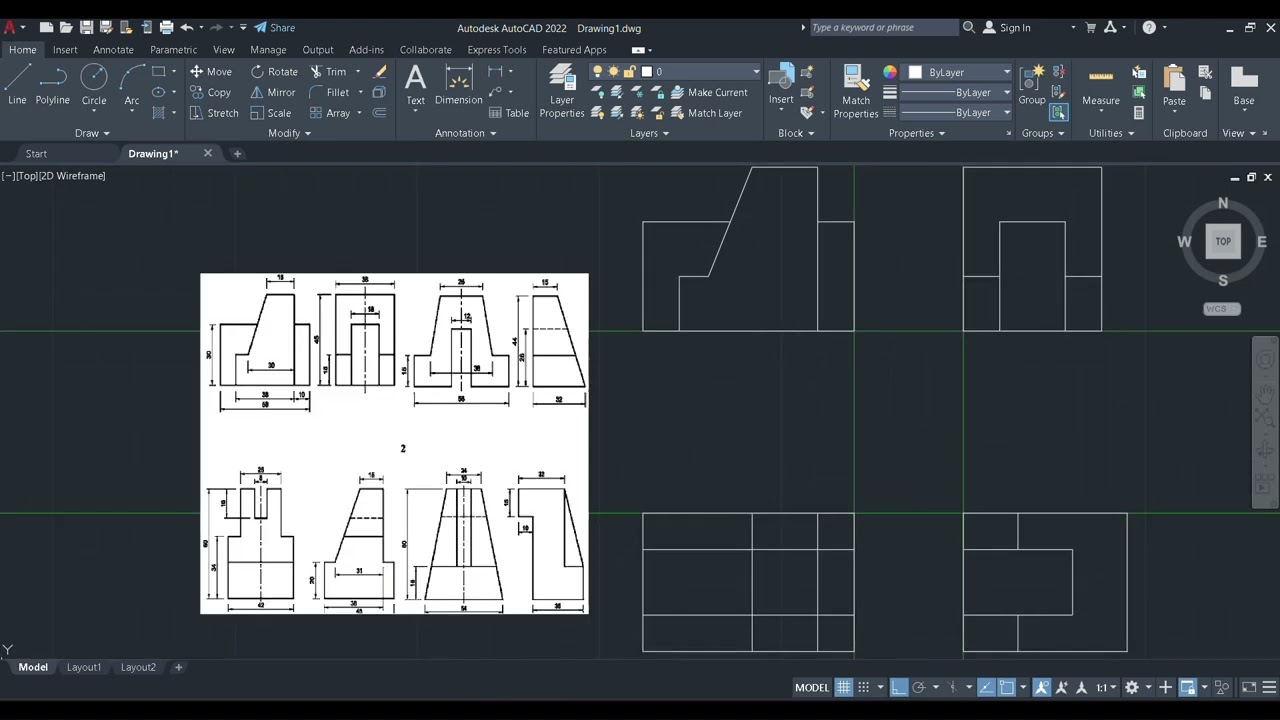1280x720 pixels.
Task: Click the Fillet tool
Action: [x=329, y=92]
